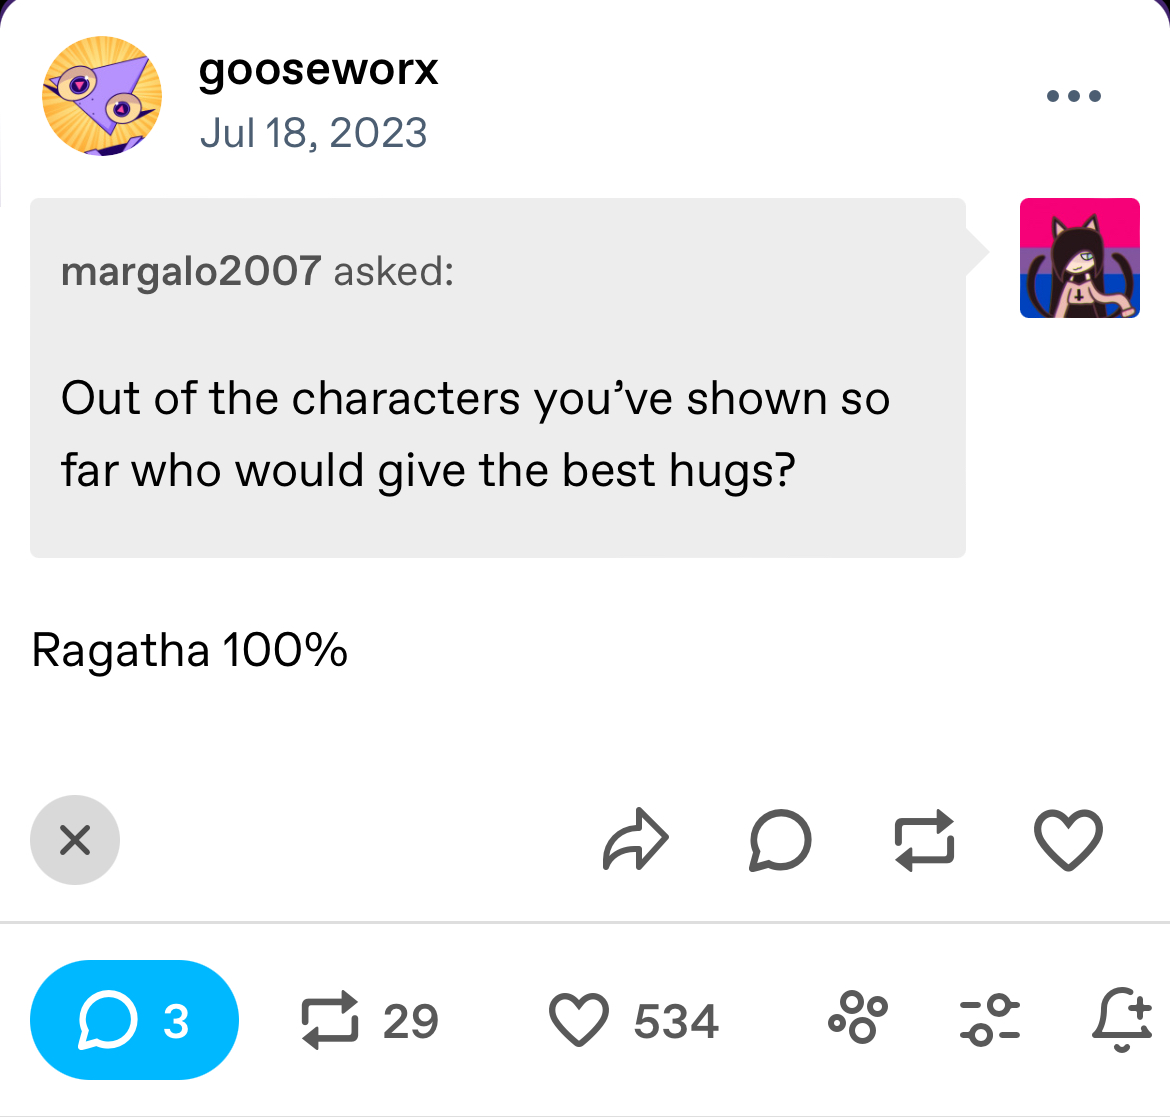Image resolution: width=1170 pixels, height=1117 pixels.
Task: Click the Ragatha 100% answer text
Action: pyautogui.click(x=190, y=650)
